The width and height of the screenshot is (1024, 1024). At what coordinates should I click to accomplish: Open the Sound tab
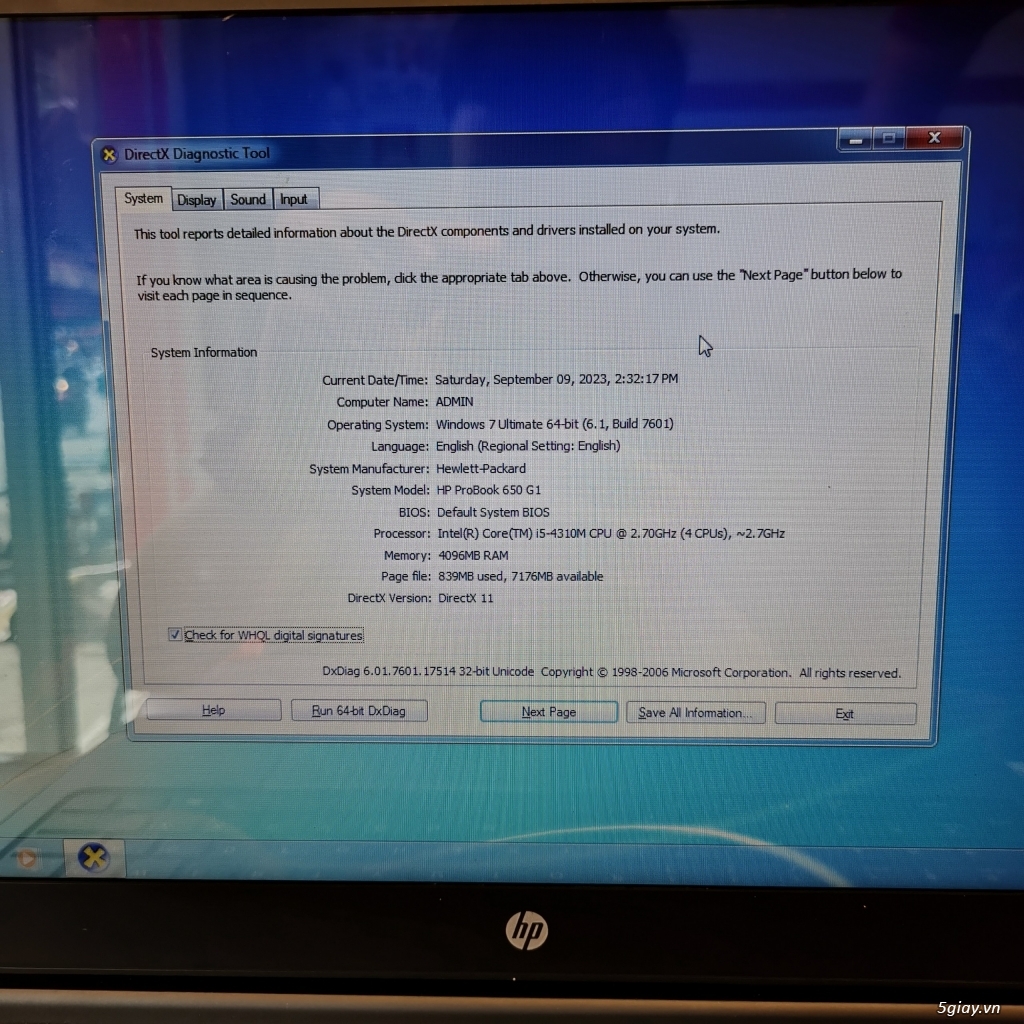point(248,199)
